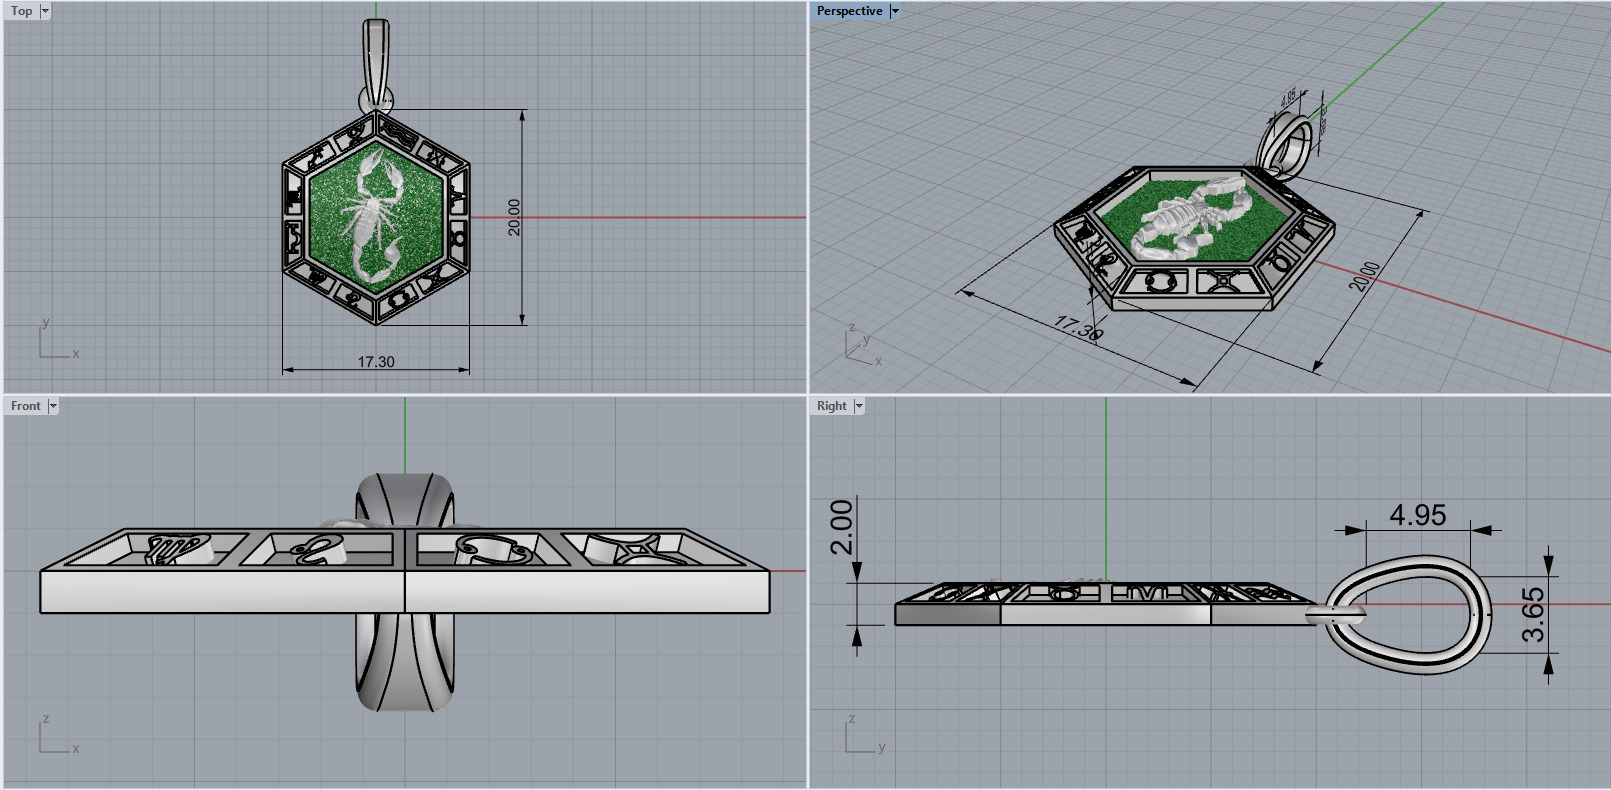Screen dimensions: 1611x790
Task: Activate the Perspective viewport title label
Action: pyautogui.click(x=849, y=11)
